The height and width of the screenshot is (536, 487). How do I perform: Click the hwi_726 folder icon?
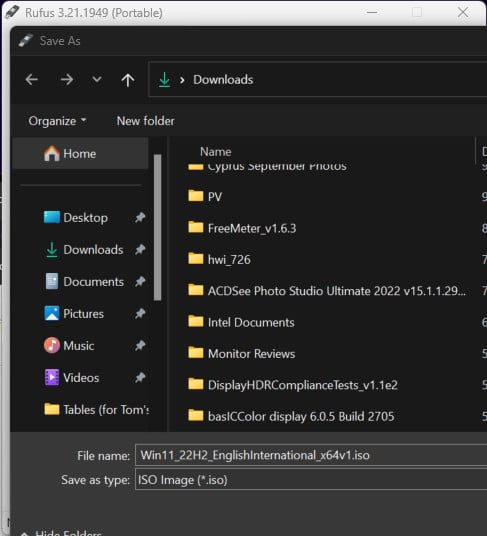click(x=196, y=259)
